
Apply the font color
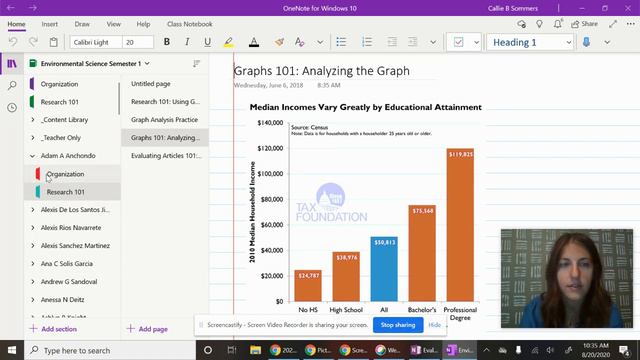pos(254,42)
